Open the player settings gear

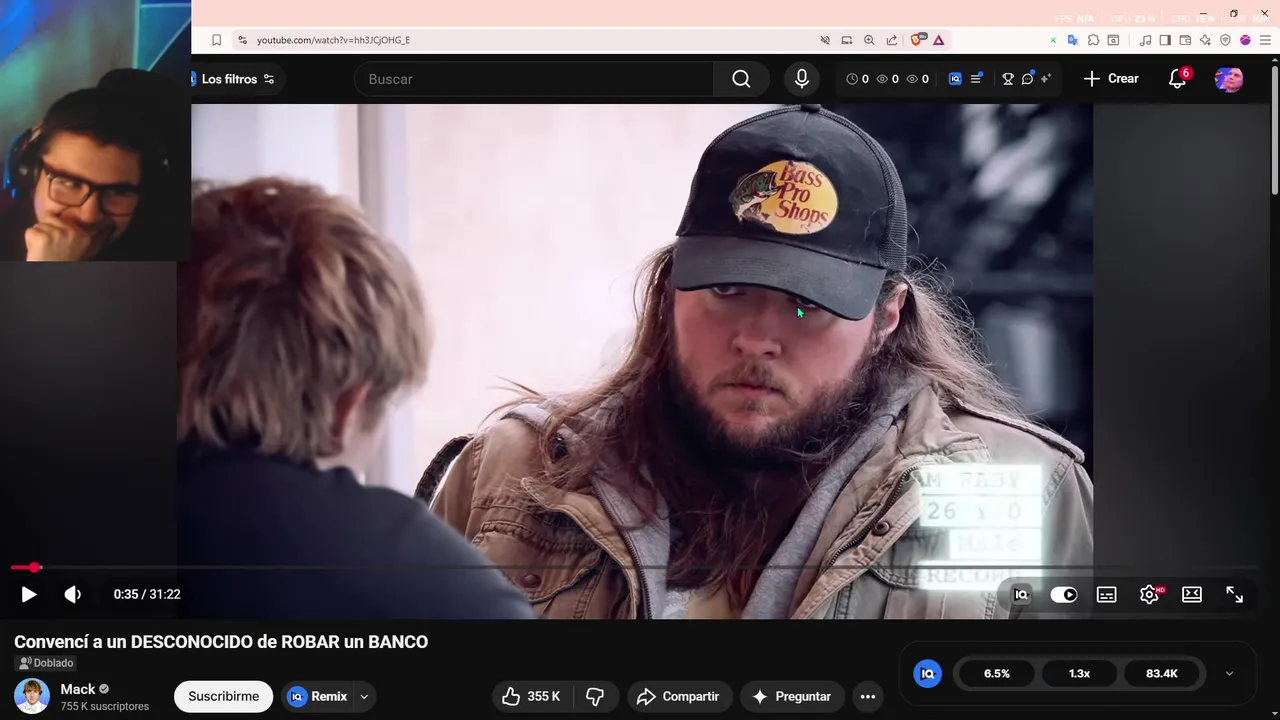coord(1150,594)
